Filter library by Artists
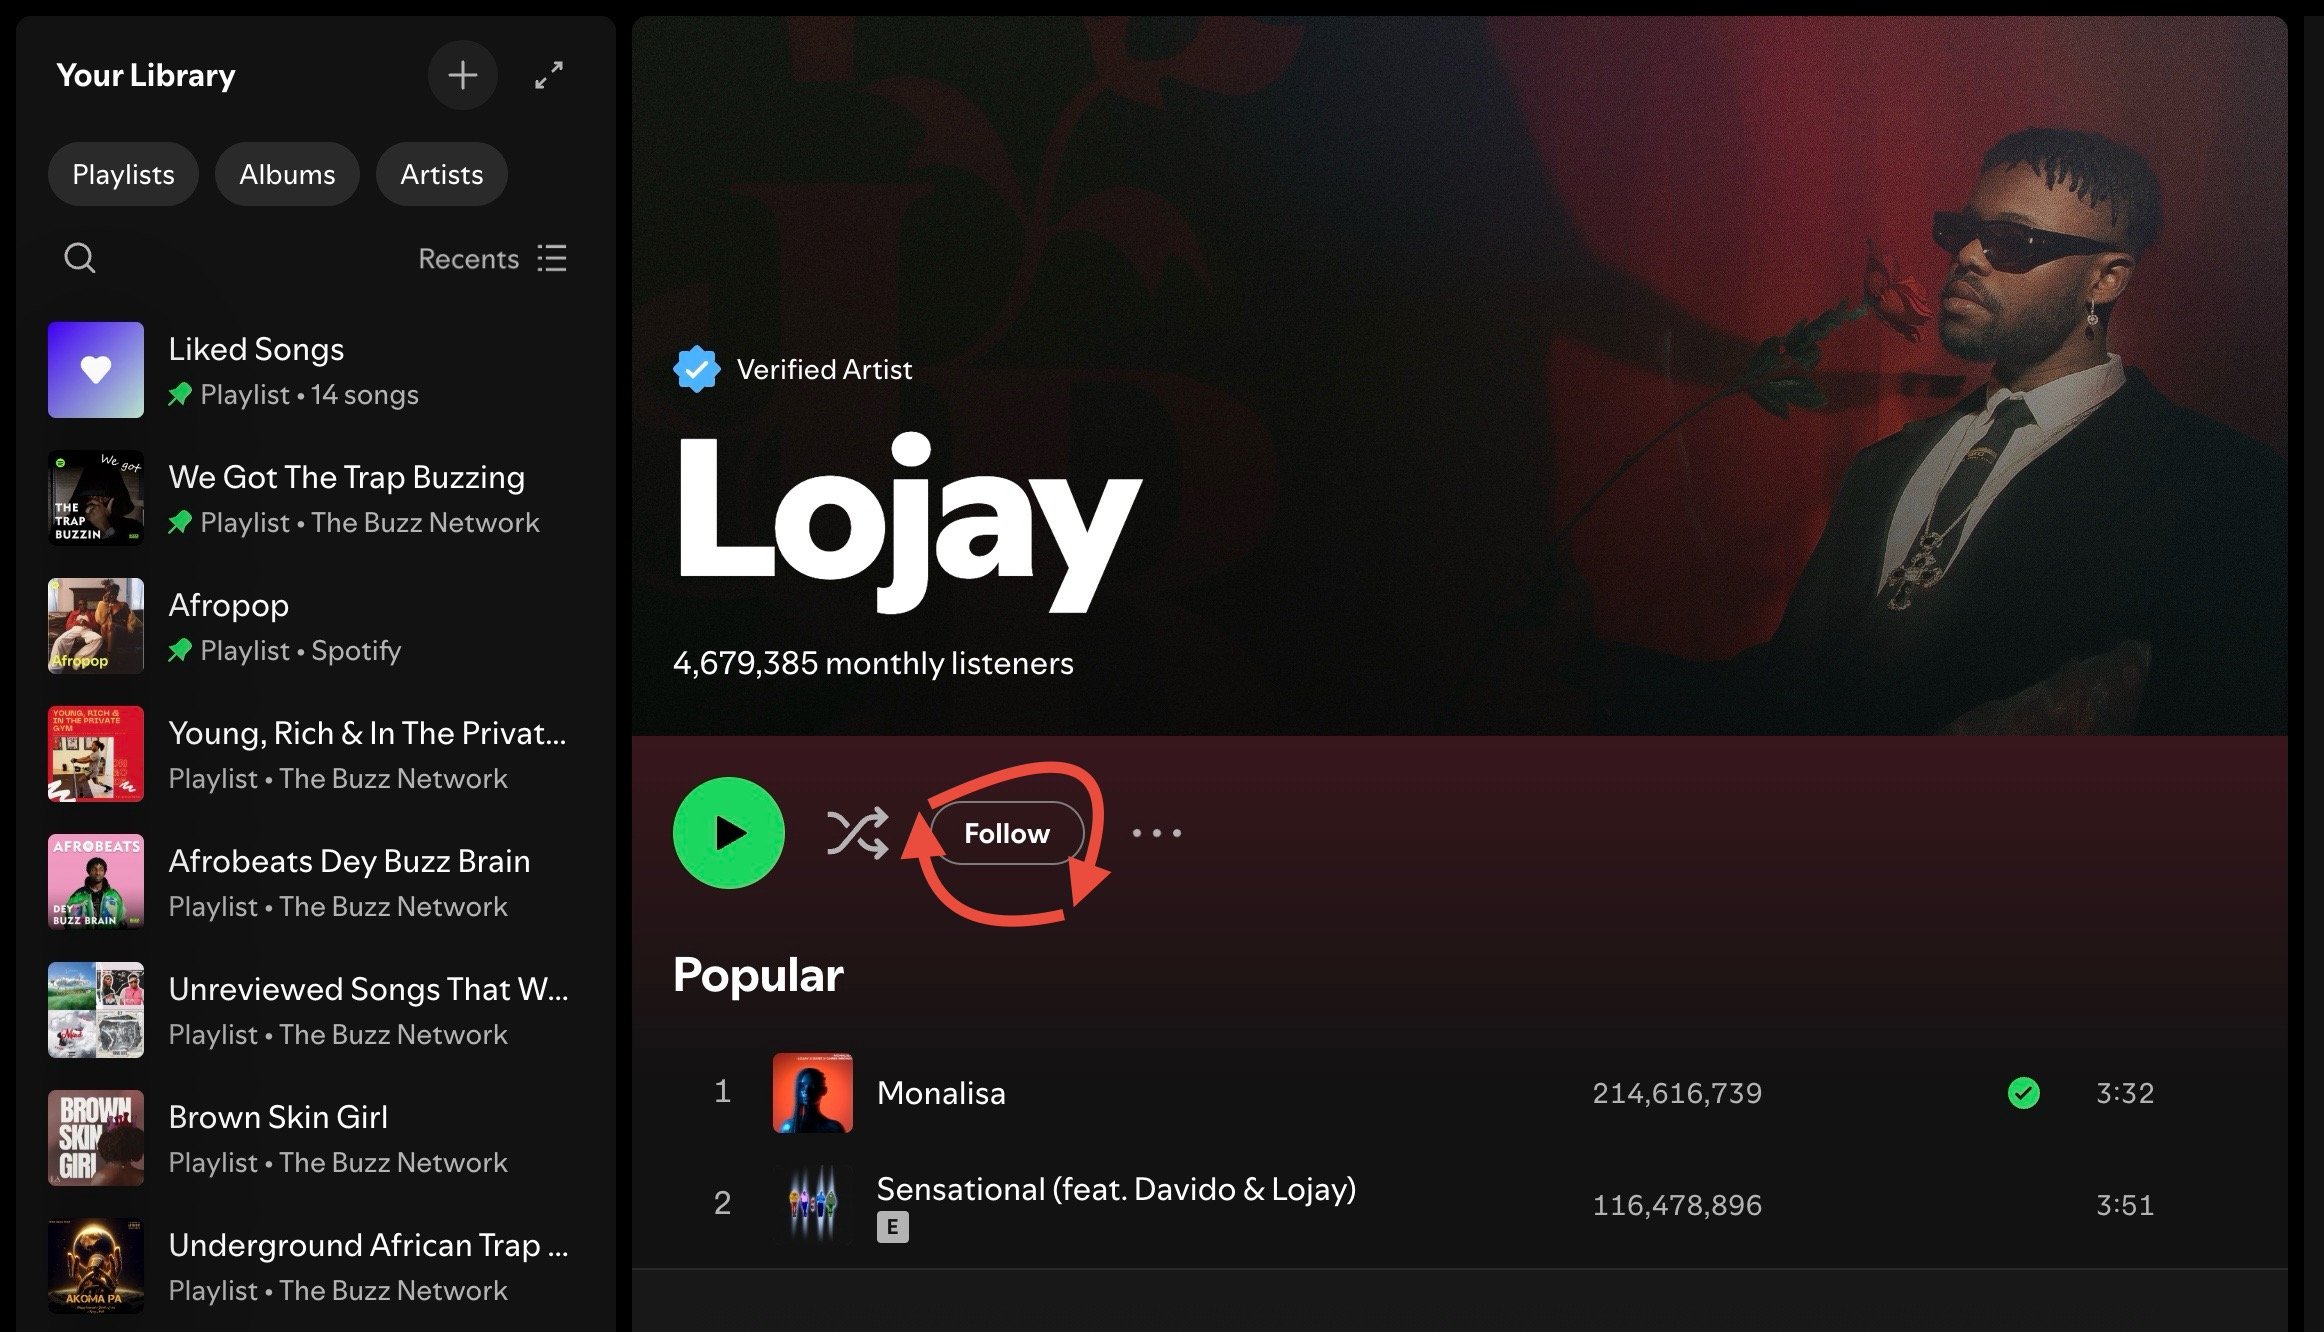The height and width of the screenshot is (1332, 2324). [441, 174]
